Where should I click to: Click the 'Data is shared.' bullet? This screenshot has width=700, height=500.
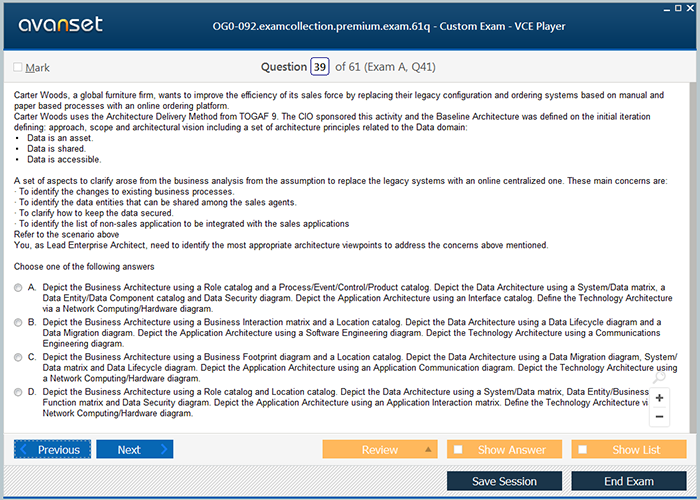point(56,149)
